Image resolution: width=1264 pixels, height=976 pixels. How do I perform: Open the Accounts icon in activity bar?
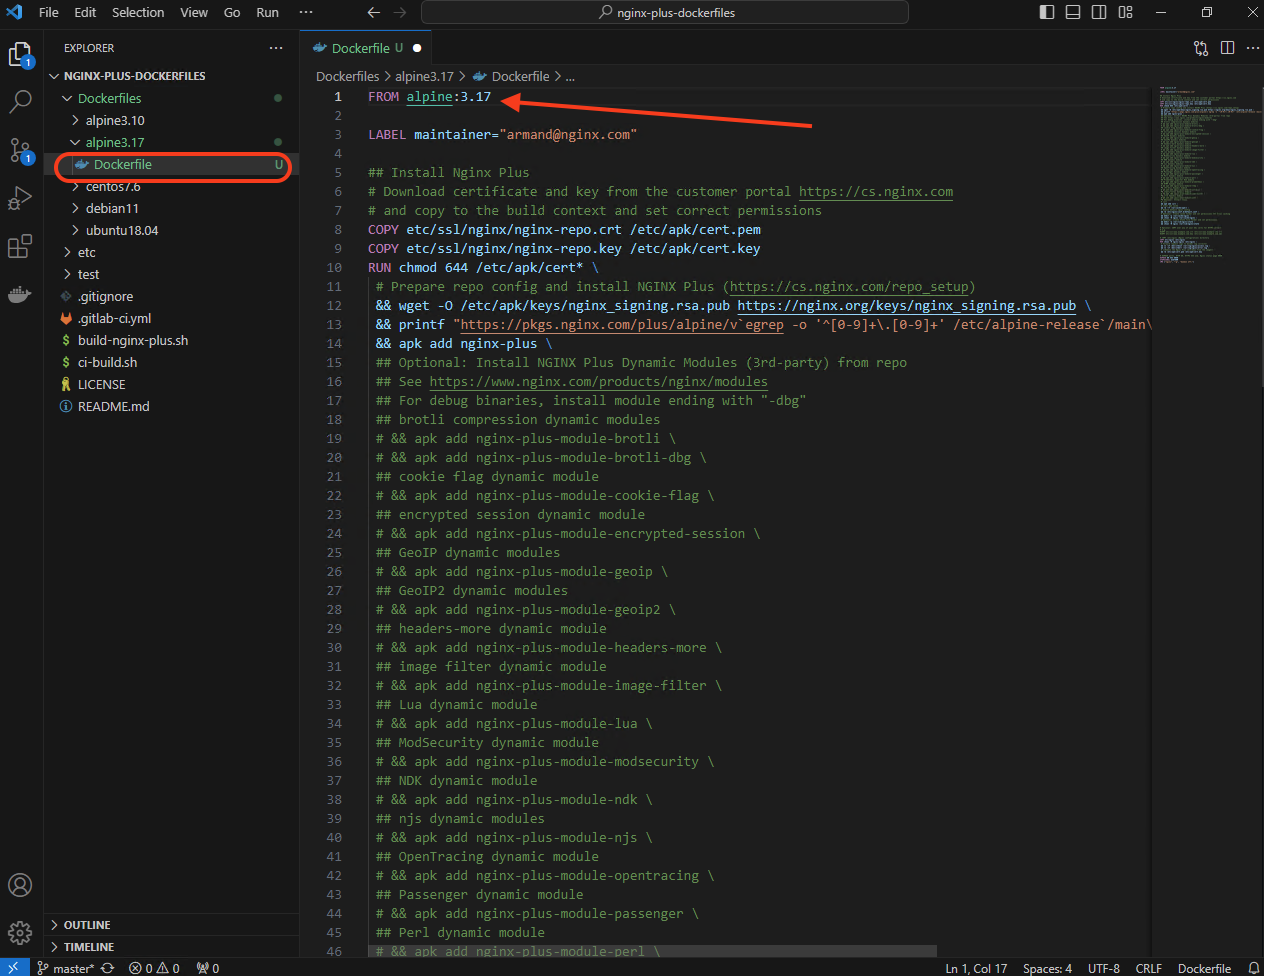[20, 885]
